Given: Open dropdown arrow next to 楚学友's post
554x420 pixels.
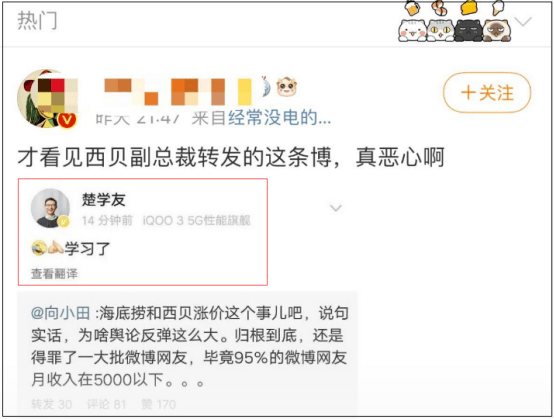Looking at the screenshot, I should pos(336,208).
